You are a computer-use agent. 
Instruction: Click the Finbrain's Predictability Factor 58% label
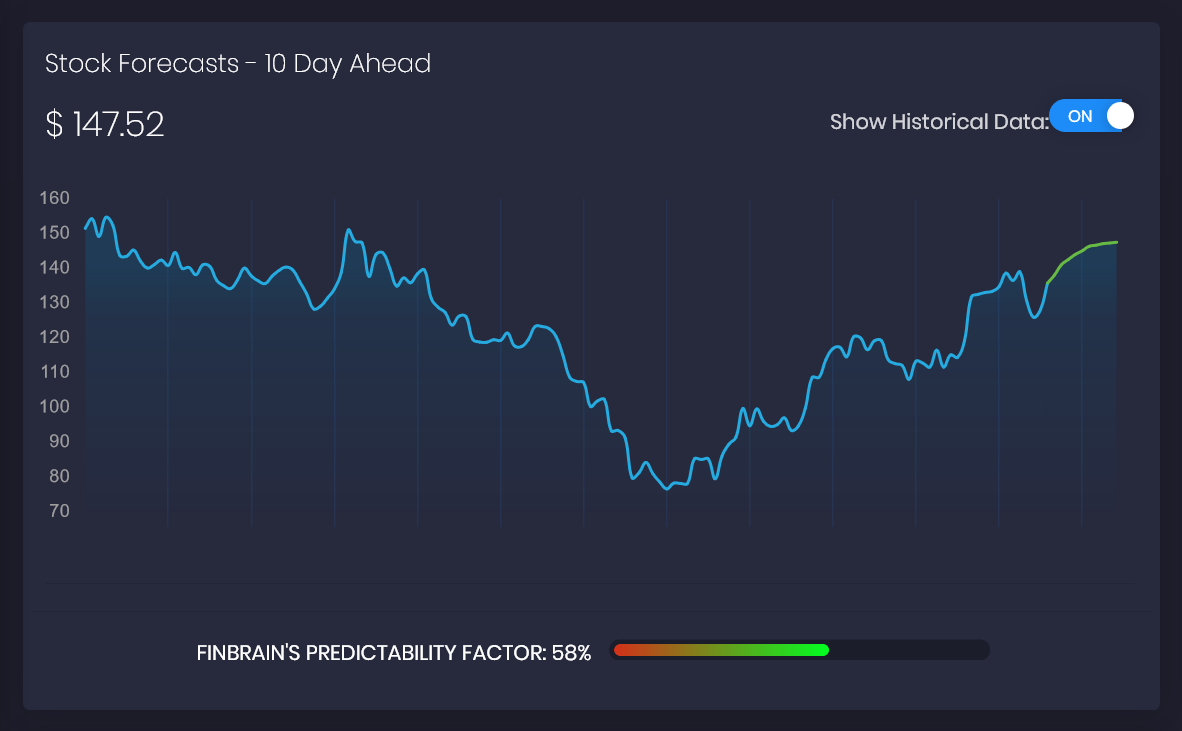point(394,653)
